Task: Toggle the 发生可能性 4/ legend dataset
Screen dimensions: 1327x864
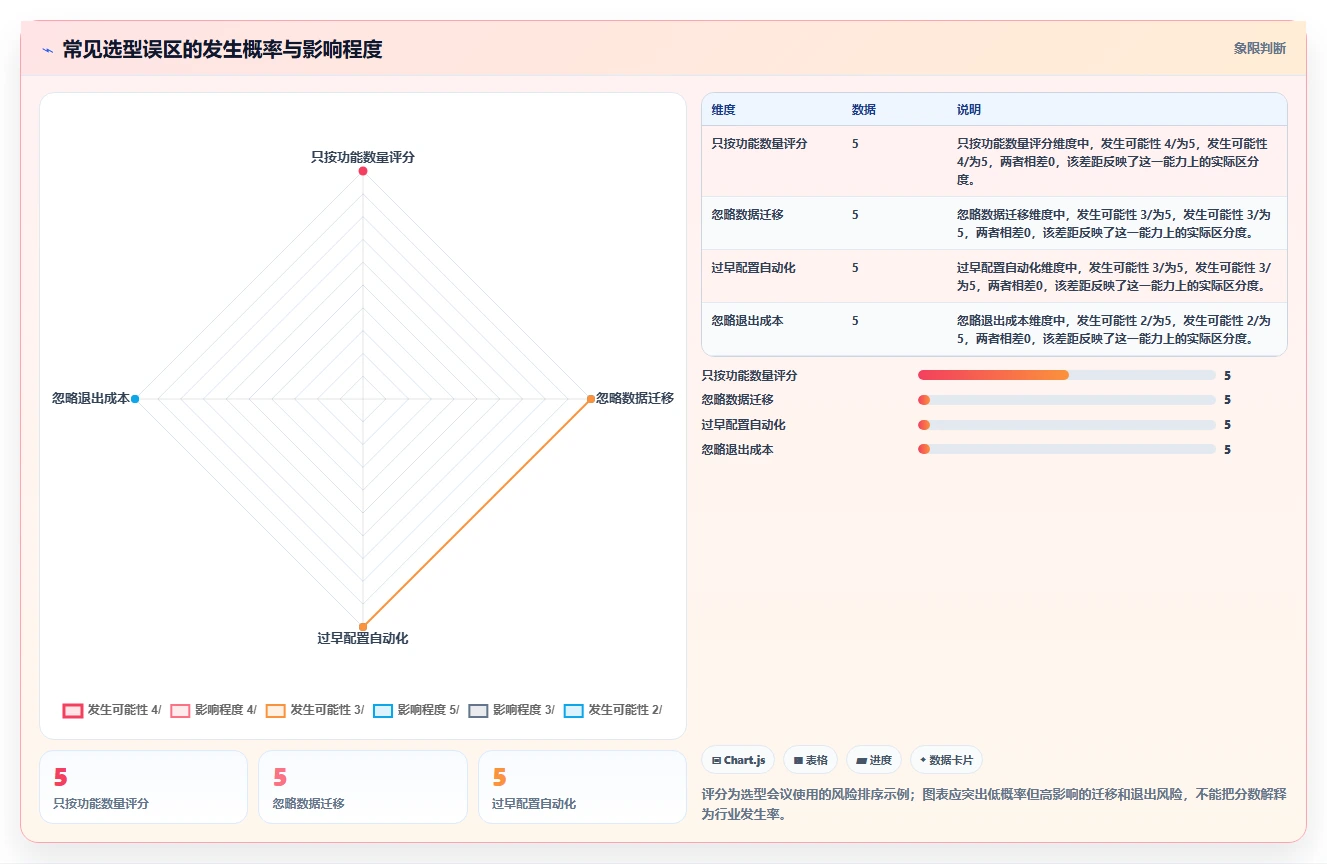Action: pyautogui.click(x=112, y=710)
